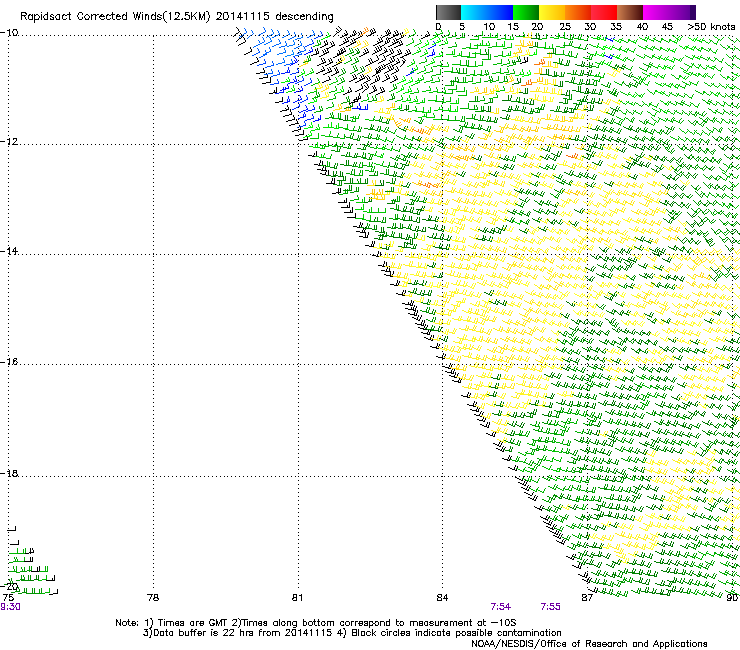Click the 'NOAA/NESDIS/Office of Research and Applications' credit
The height and width of the screenshot is (650, 740).
[x=589, y=643]
